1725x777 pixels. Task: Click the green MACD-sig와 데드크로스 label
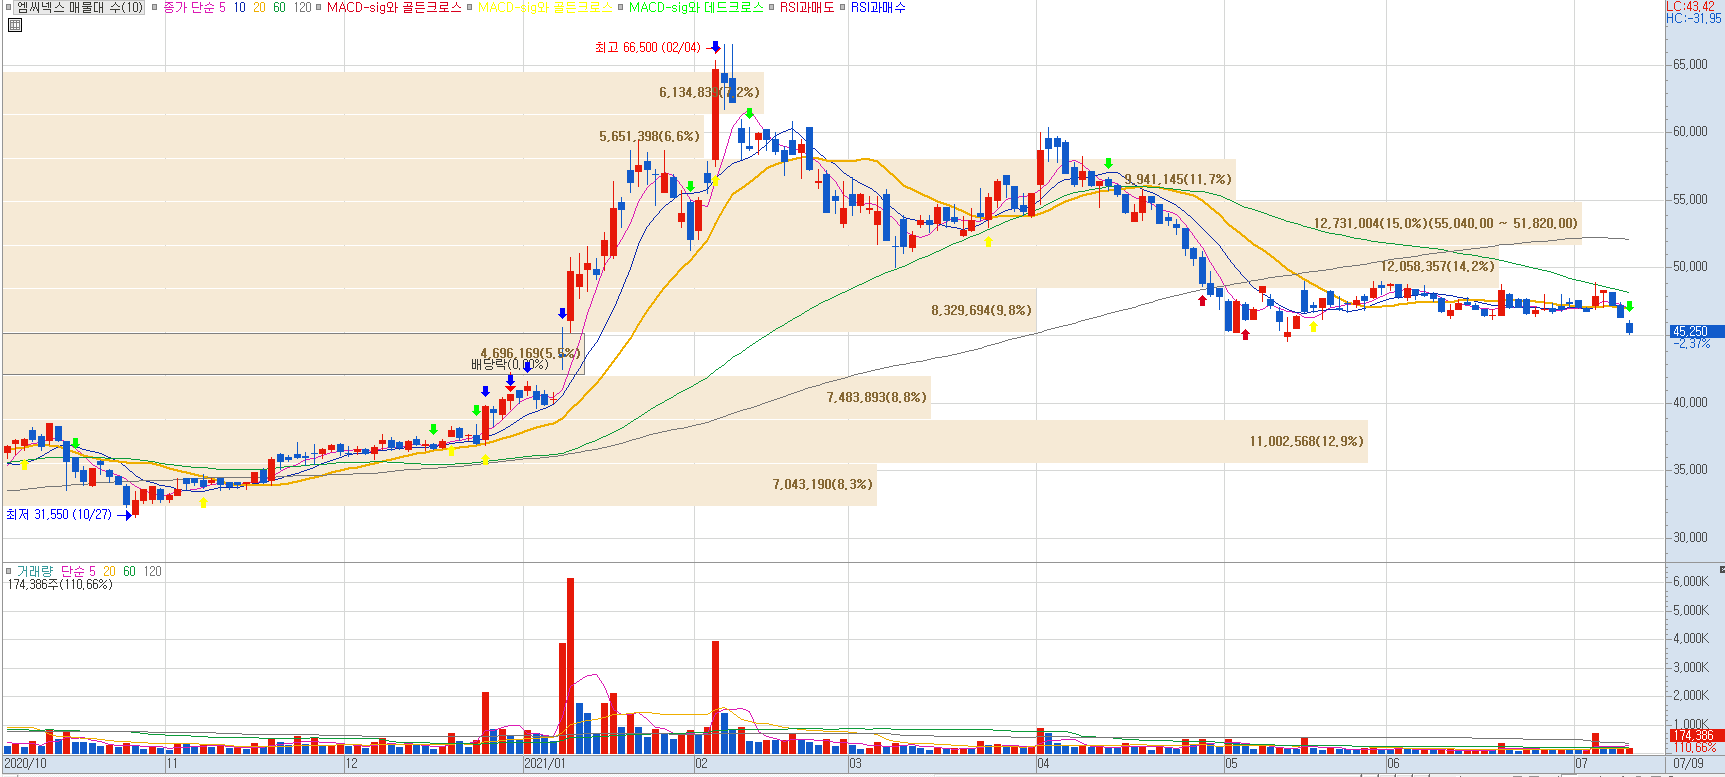click(696, 8)
